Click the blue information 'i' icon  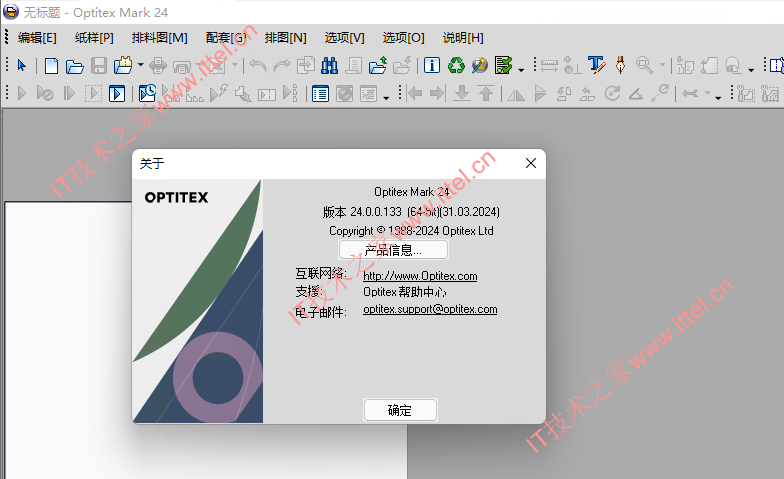pyautogui.click(x=432, y=66)
